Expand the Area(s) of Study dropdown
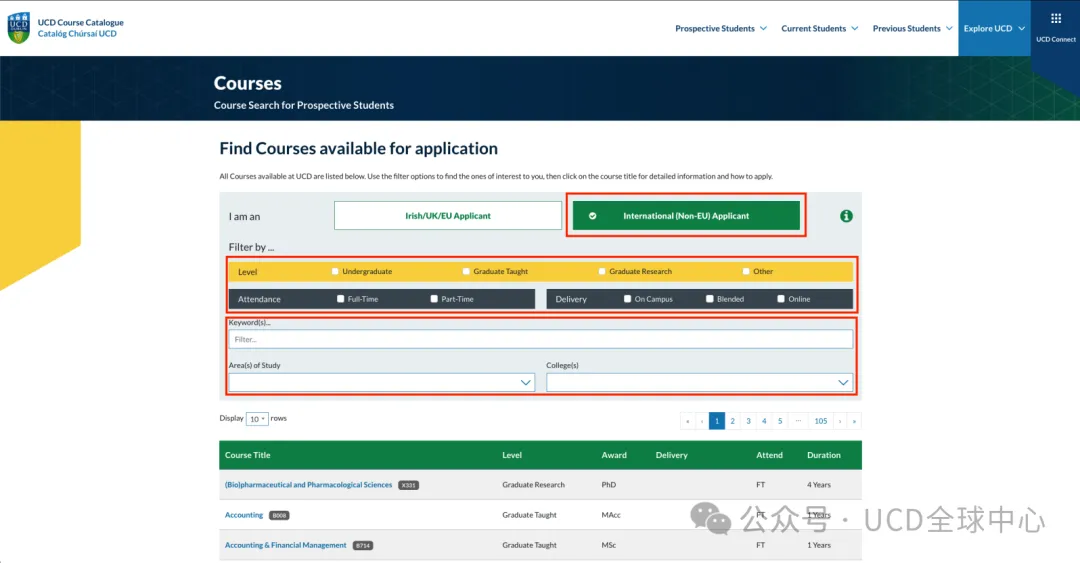 (381, 382)
